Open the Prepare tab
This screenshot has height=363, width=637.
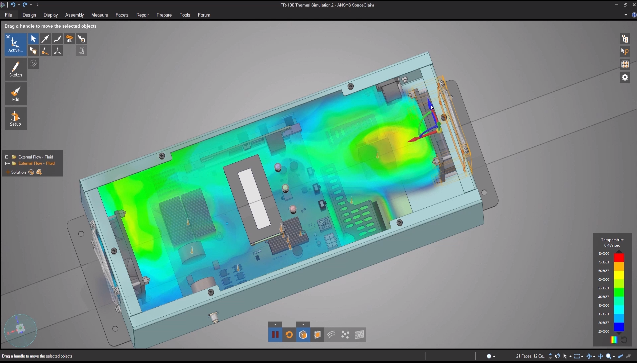coord(165,15)
